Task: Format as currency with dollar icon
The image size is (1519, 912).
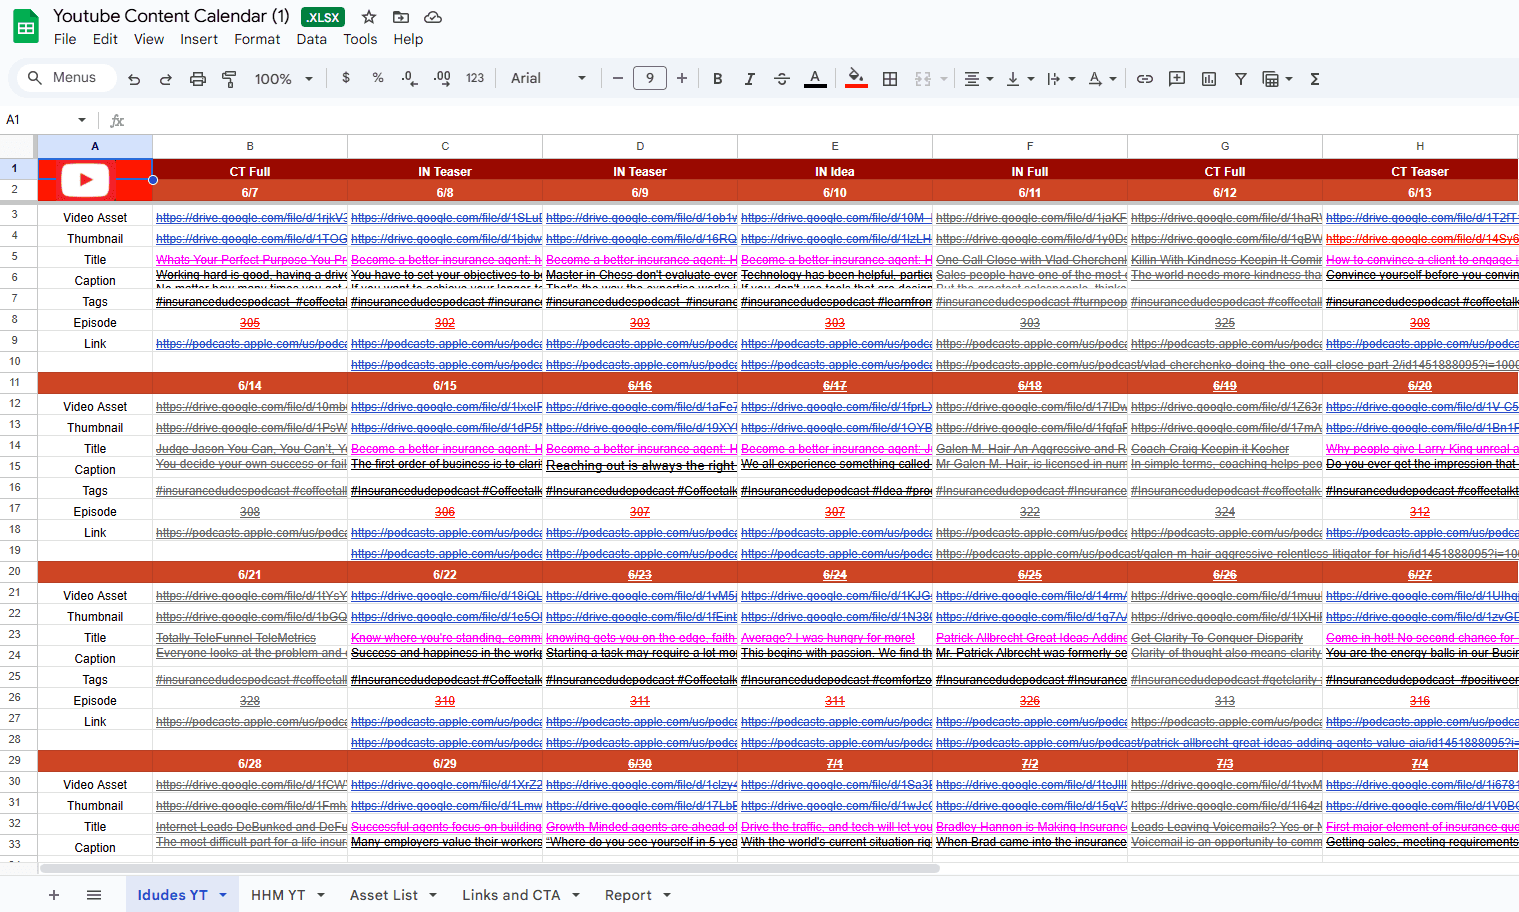Action: click(x=346, y=78)
